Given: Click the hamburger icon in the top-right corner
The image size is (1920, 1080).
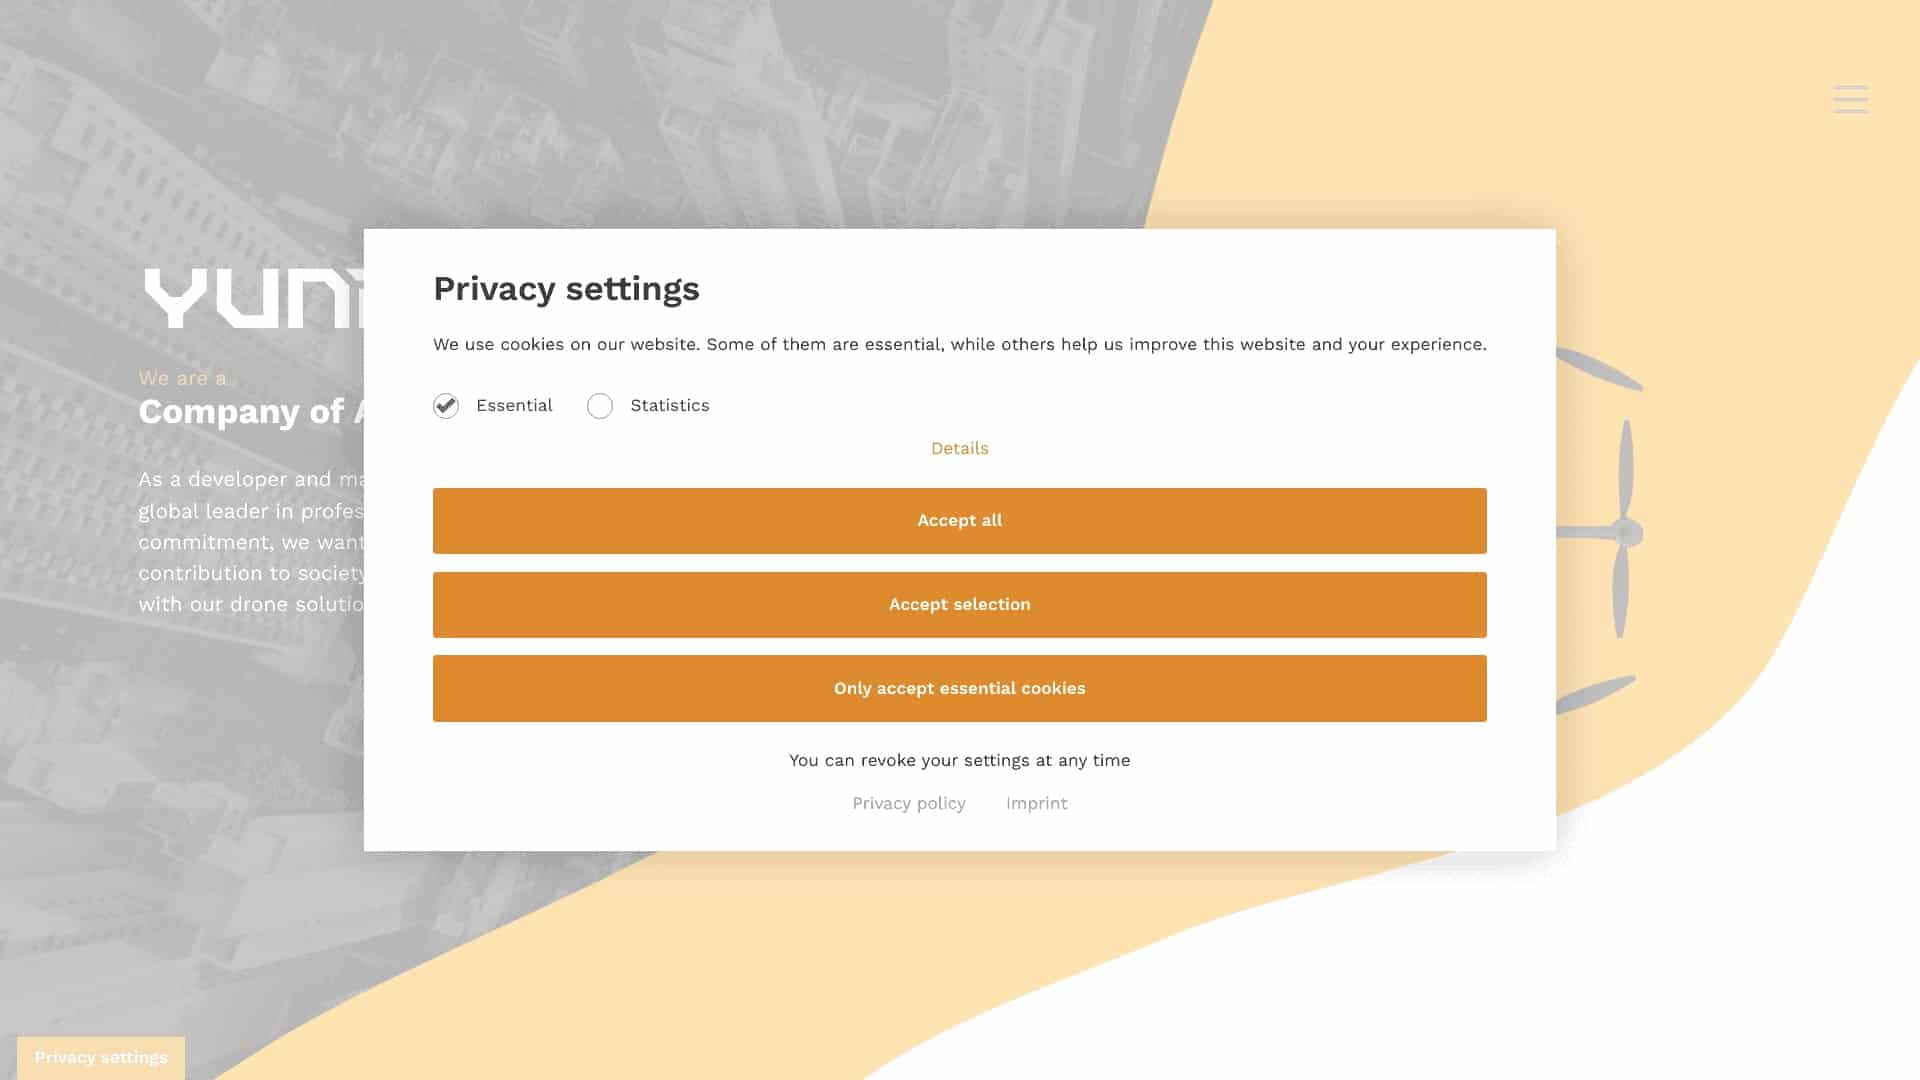Looking at the screenshot, I should [1850, 99].
